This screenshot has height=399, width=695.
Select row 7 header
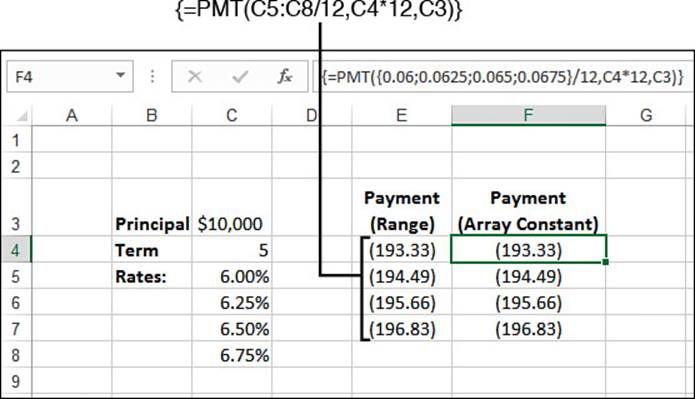[16, 329]
